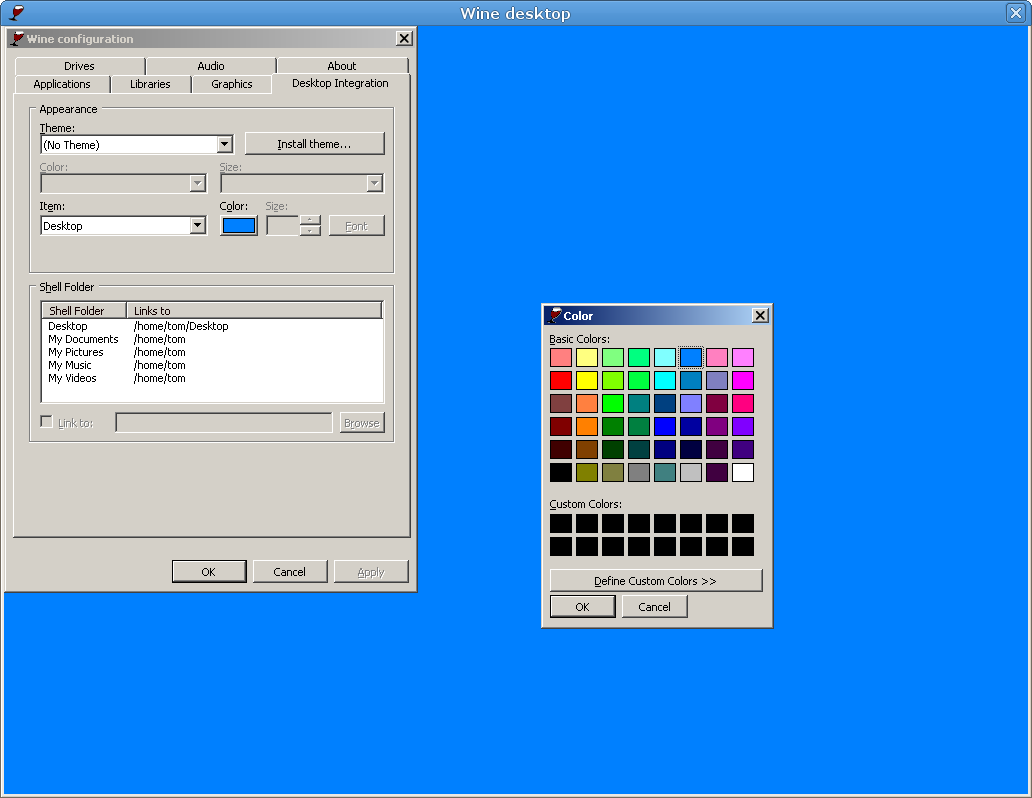Click the Wine glass icon in Color dialog title
The height and width of the screenshot is (798, 1032).
point(555,315)
